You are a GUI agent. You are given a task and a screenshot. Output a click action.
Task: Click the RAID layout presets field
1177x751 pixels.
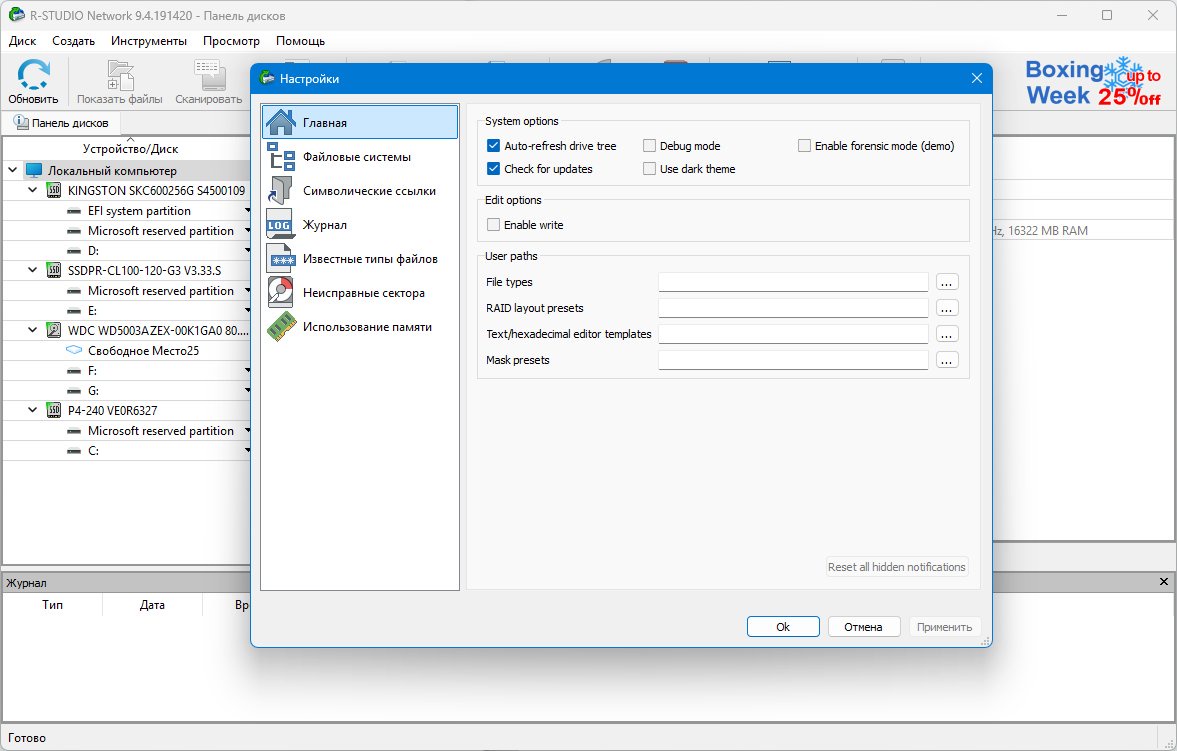coord(793,309)
